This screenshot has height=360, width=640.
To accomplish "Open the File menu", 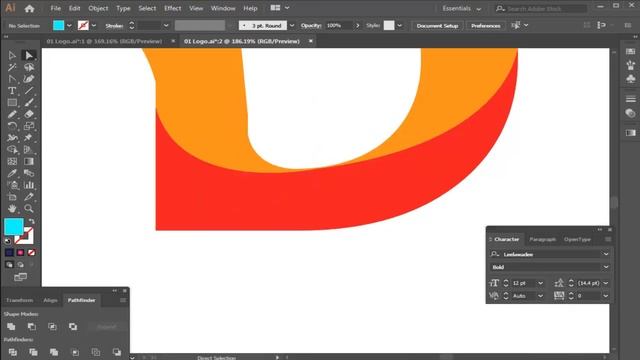I will click(56, 8).
